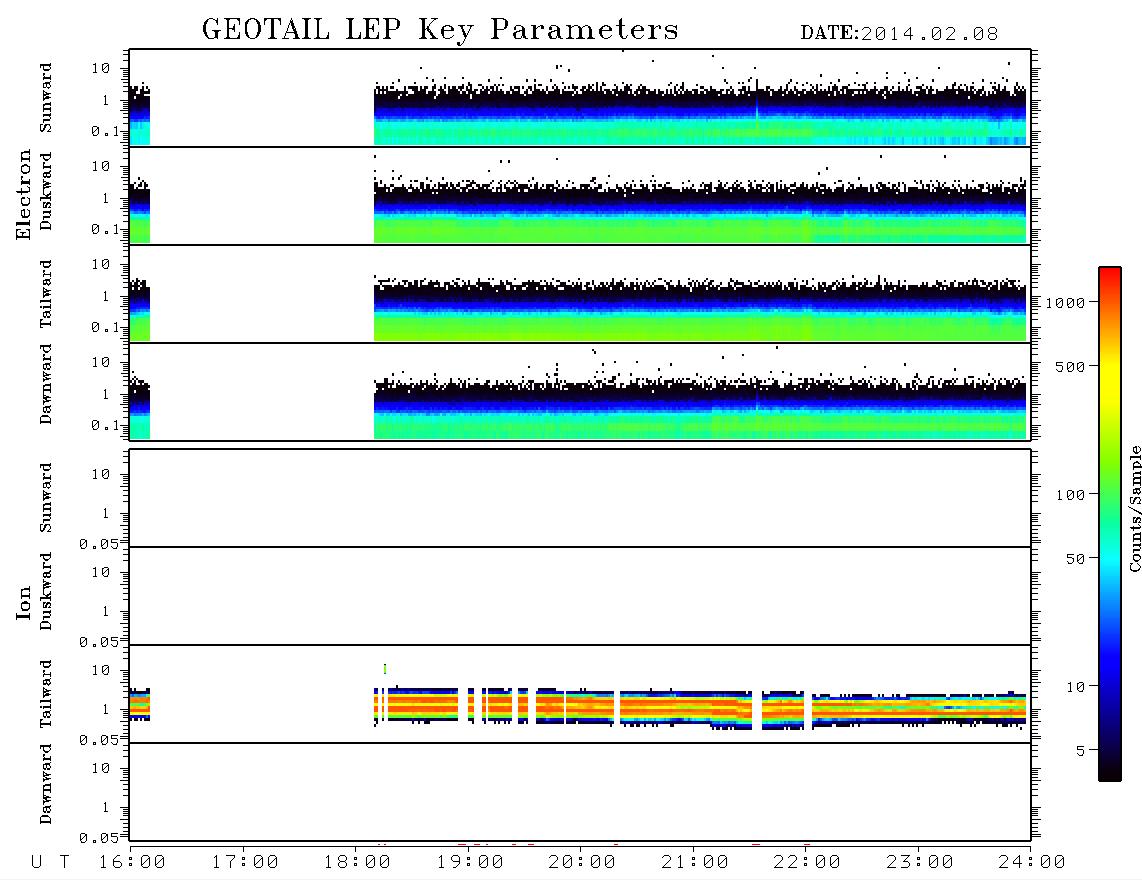
Task: Click the '16:00' time axis label
Action: (x=132, y=862)
